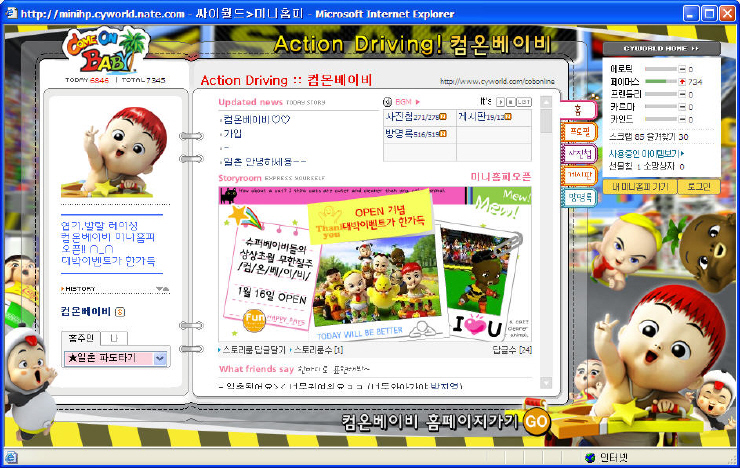Open news item 컴온베이비♡♡
Viewport: 740px width, 468px height.
[x=257, y=120]
